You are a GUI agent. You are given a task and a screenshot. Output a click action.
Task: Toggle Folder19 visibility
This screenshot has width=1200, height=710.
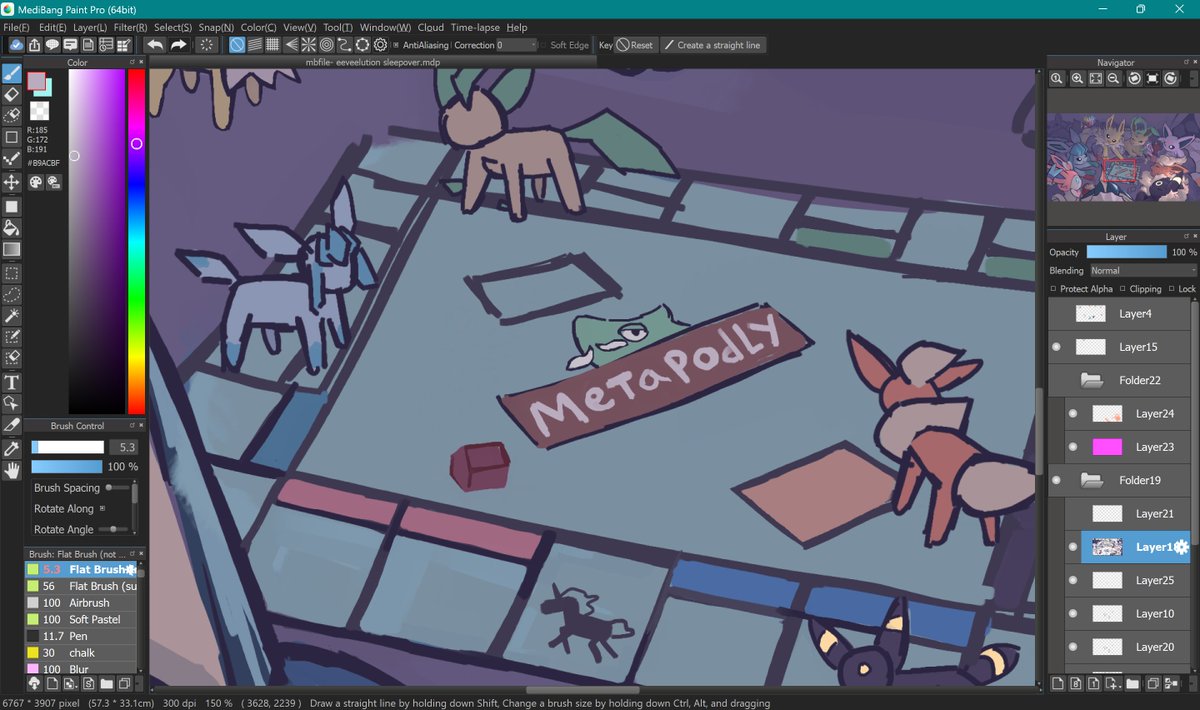(x=1058, y=480)
